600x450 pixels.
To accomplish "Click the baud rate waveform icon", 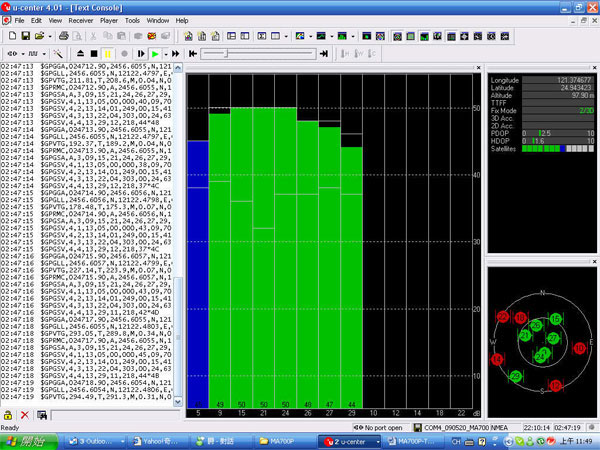I will tap(33, 54).
